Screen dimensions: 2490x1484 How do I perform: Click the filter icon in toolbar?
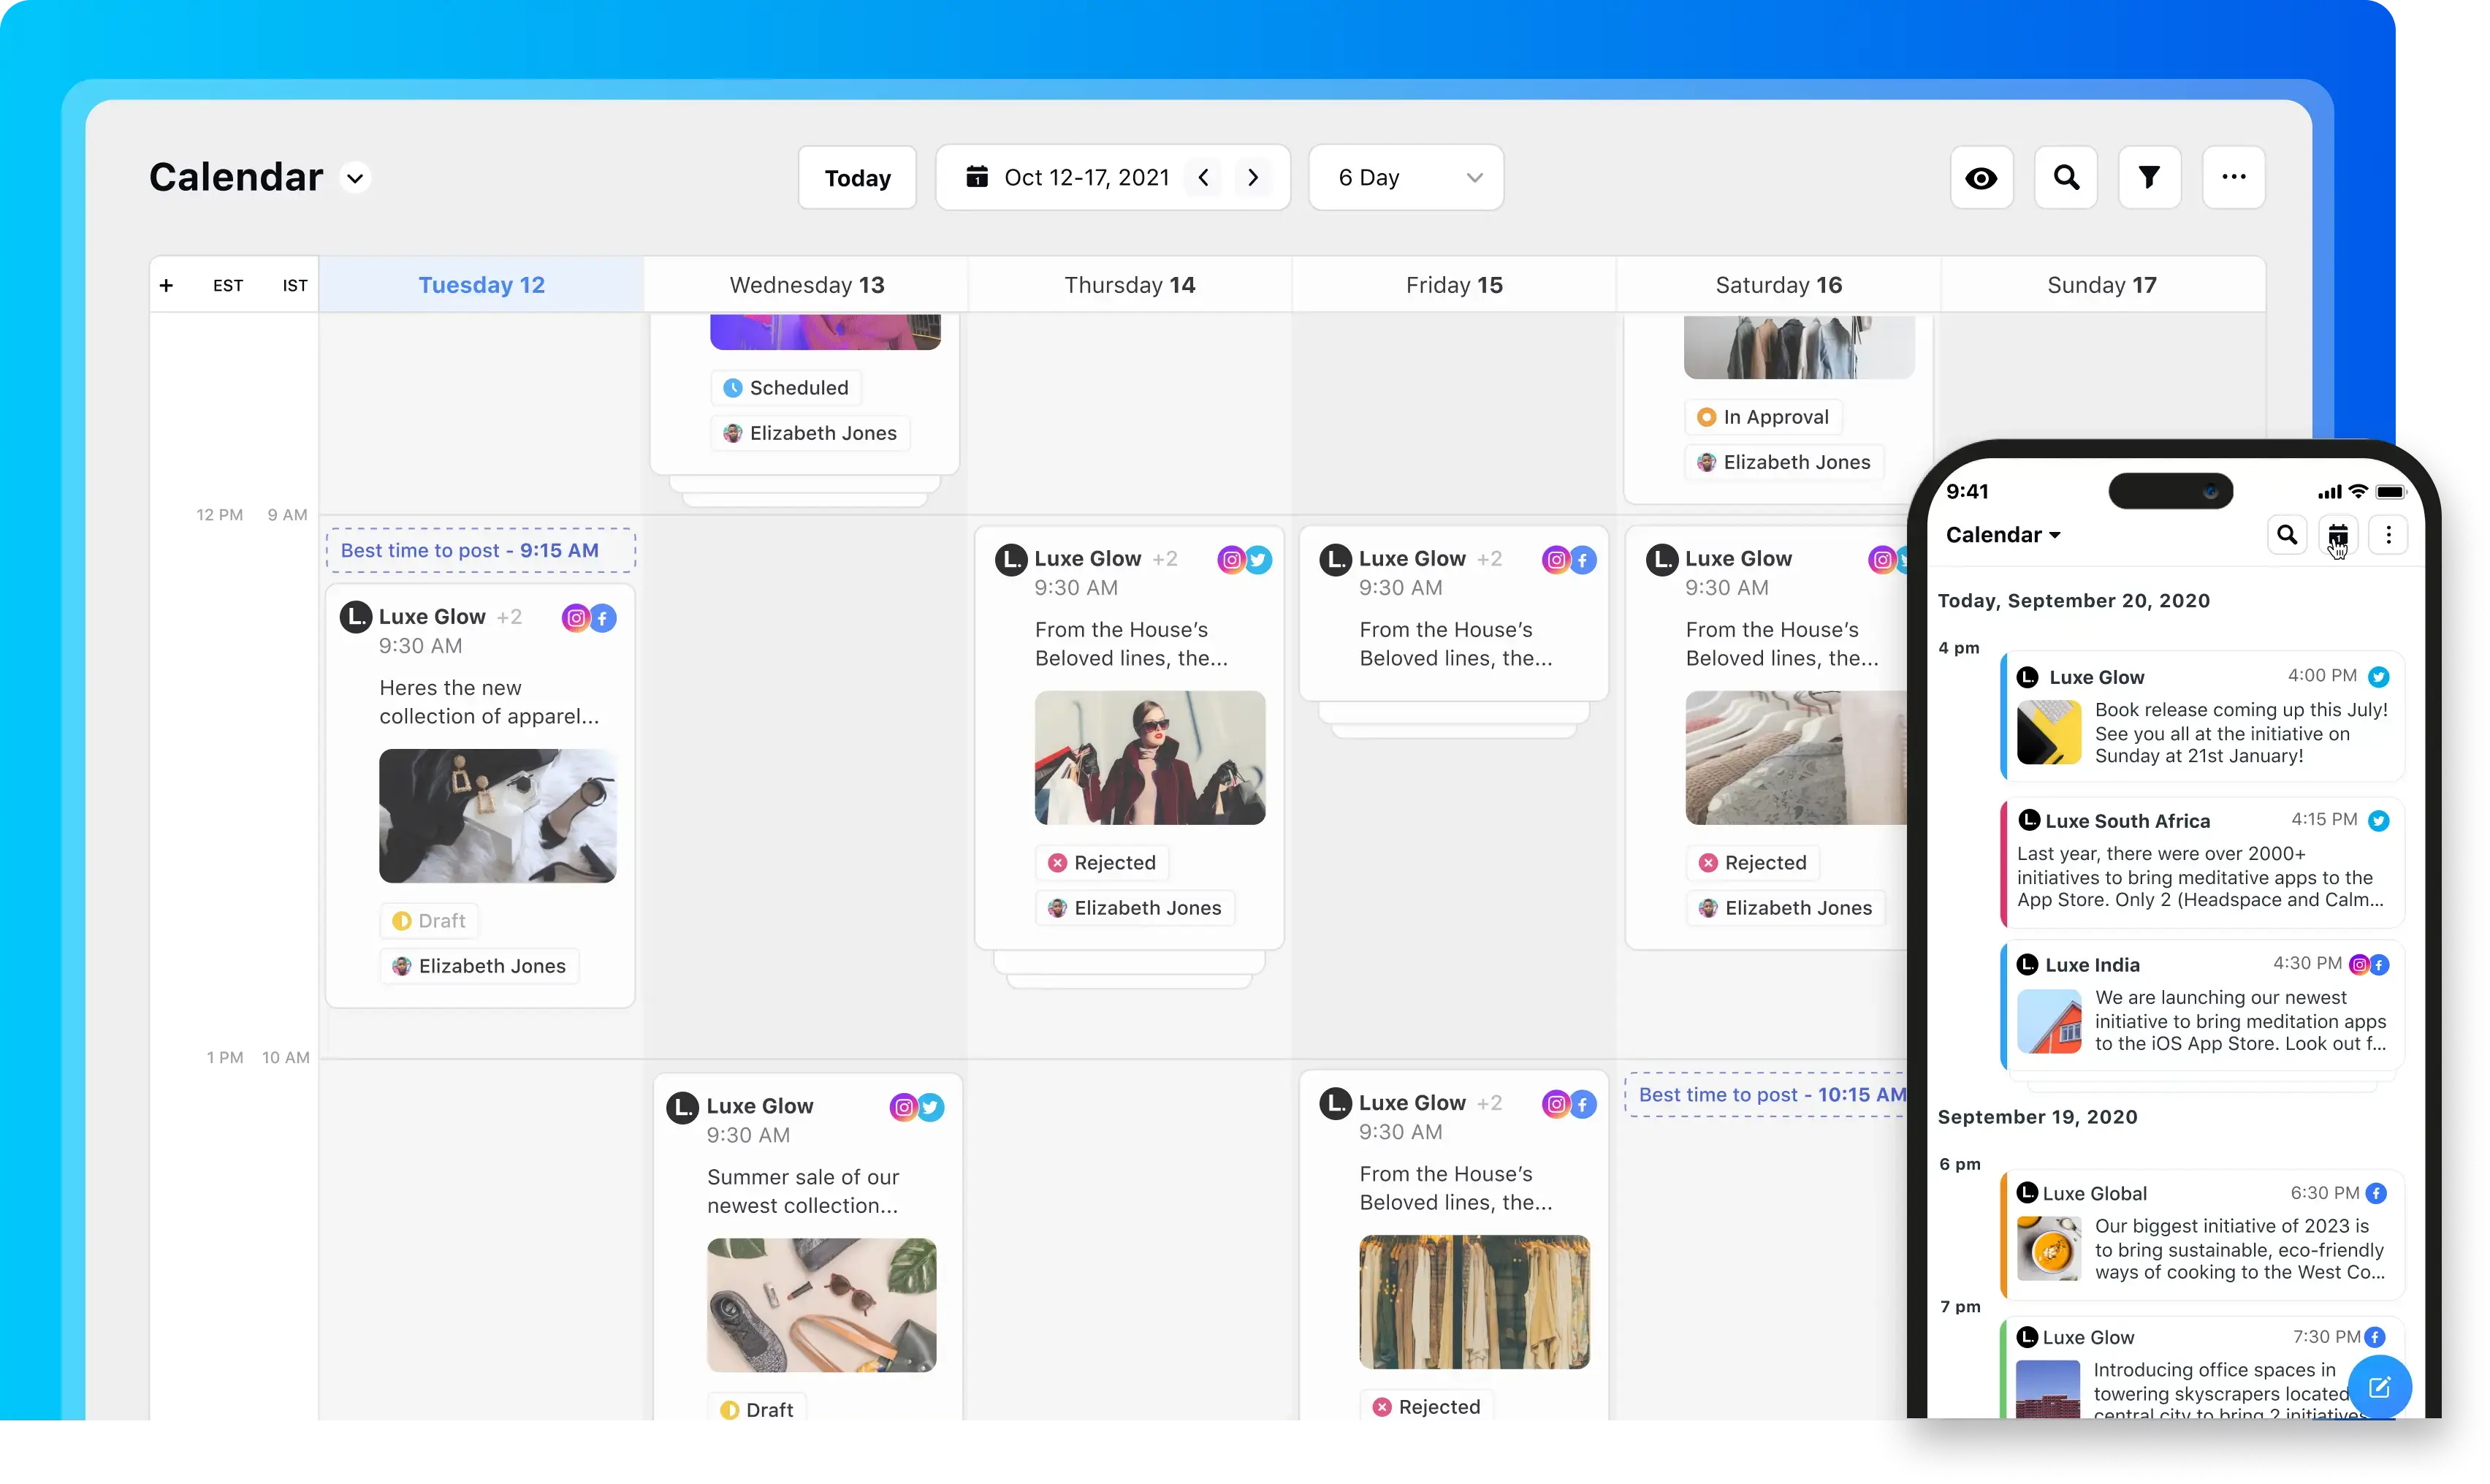(x=2150, y=177)
